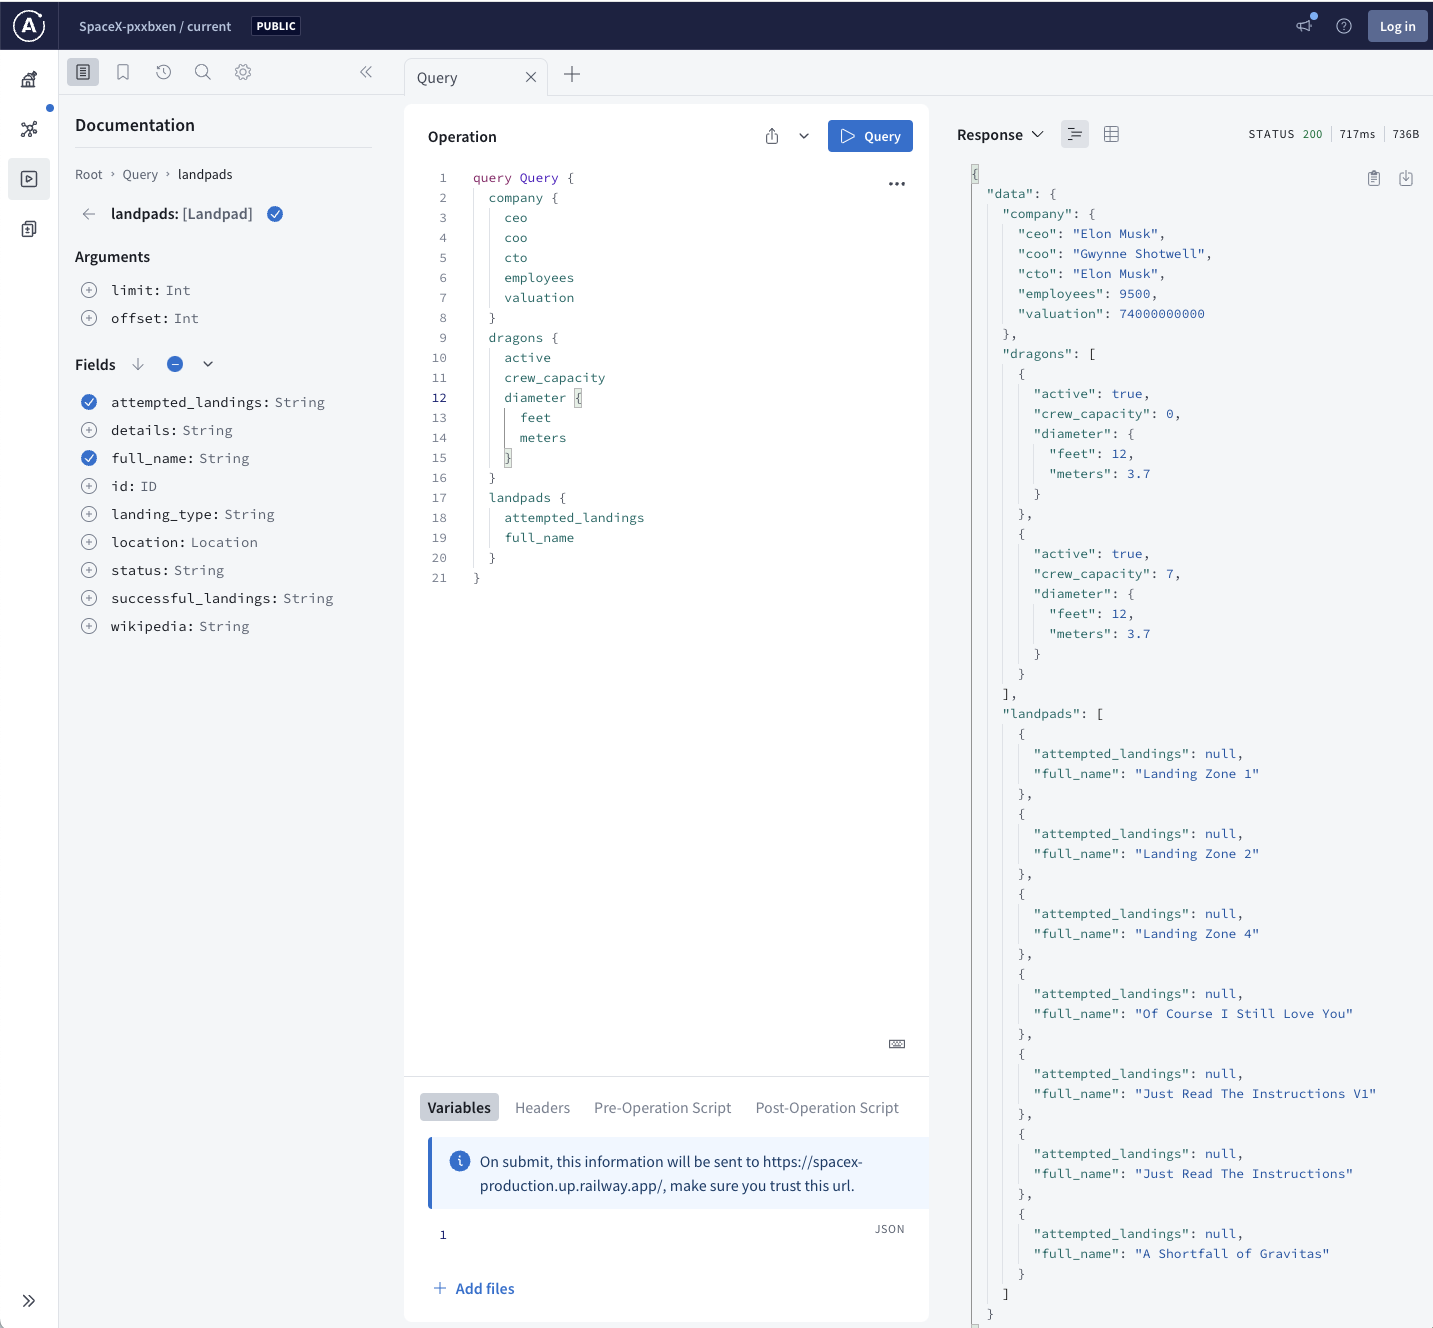This screenshot has width=1433, height=1328.
Task: Uncheck the full_name field
Action: (89, 458)
